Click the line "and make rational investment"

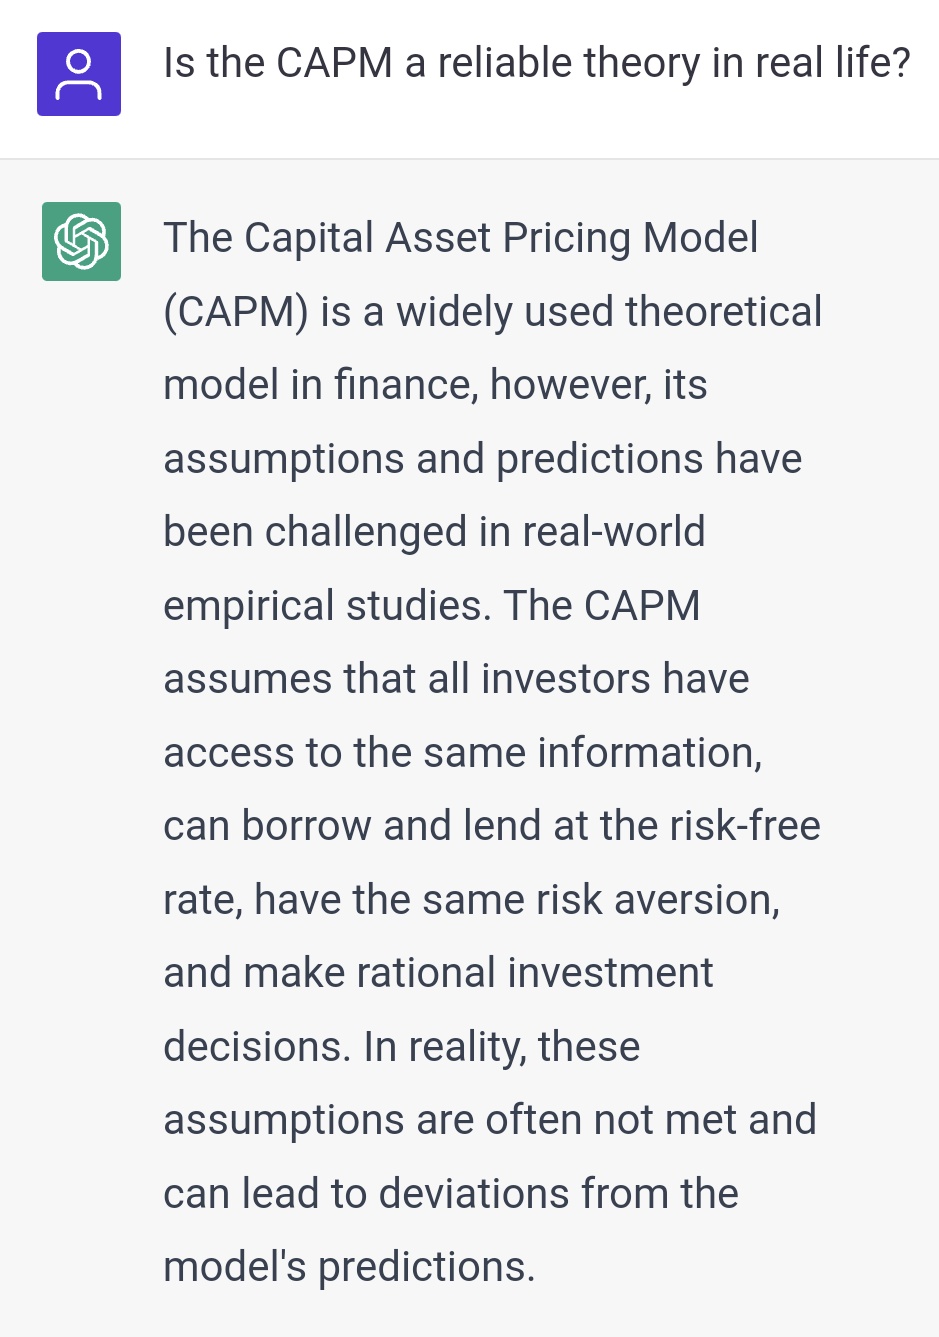point(438,973)
